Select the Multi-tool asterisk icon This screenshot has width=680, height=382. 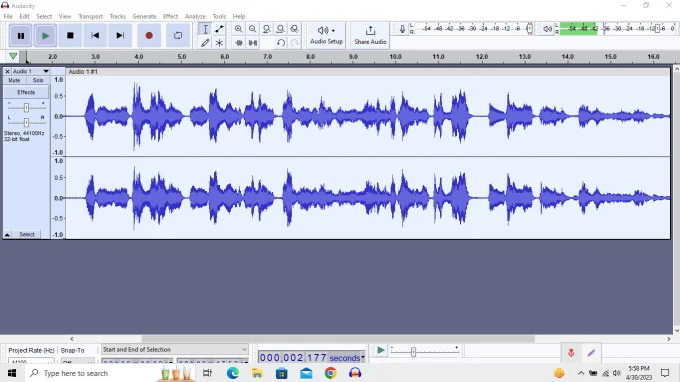tap(219, 43)
